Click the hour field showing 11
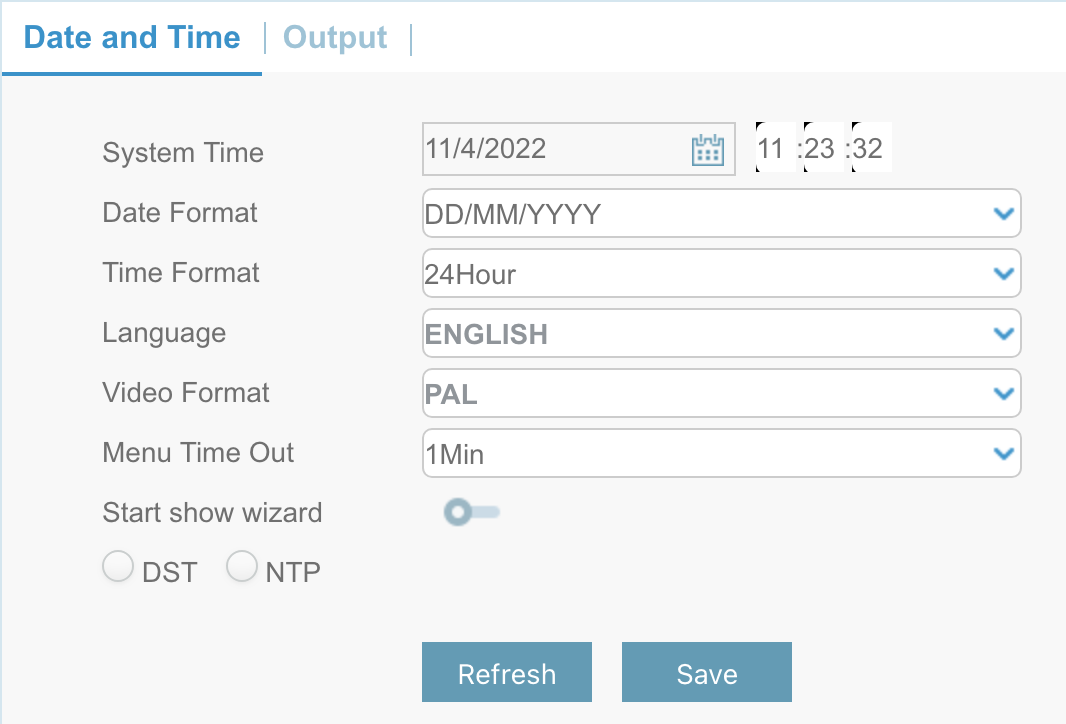 (x=771, y=150)
